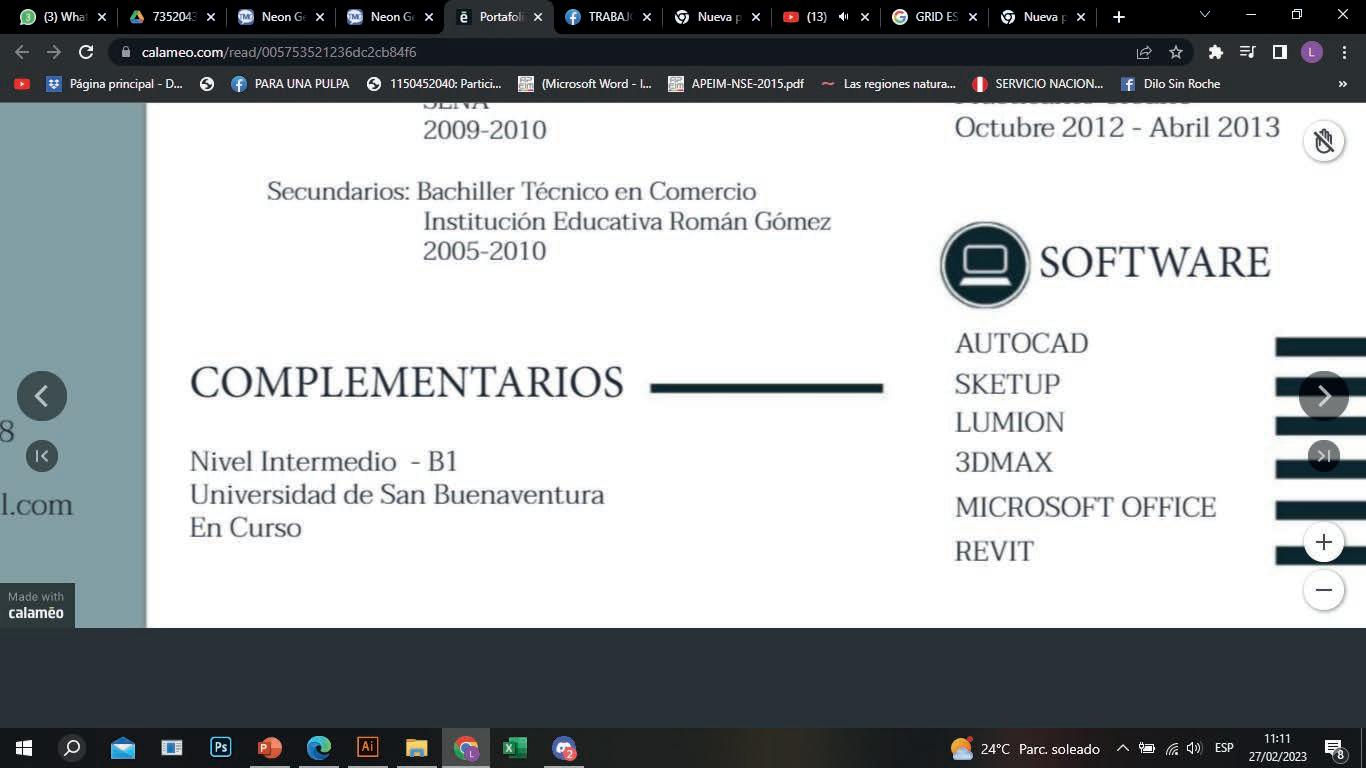
Task: Expand the tab search dropdown arrow
Action: [1204, 16]
